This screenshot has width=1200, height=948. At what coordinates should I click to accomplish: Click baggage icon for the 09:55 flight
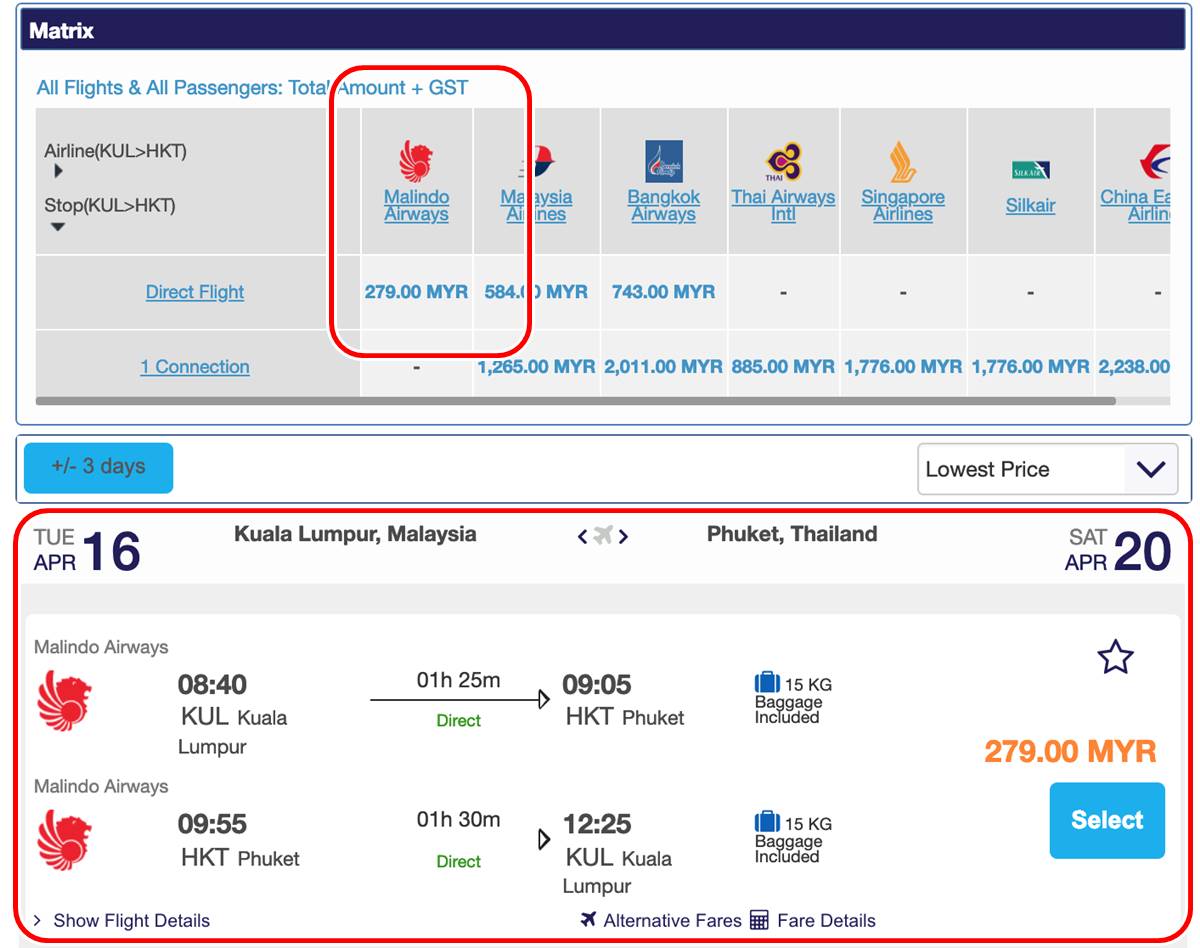767,822
